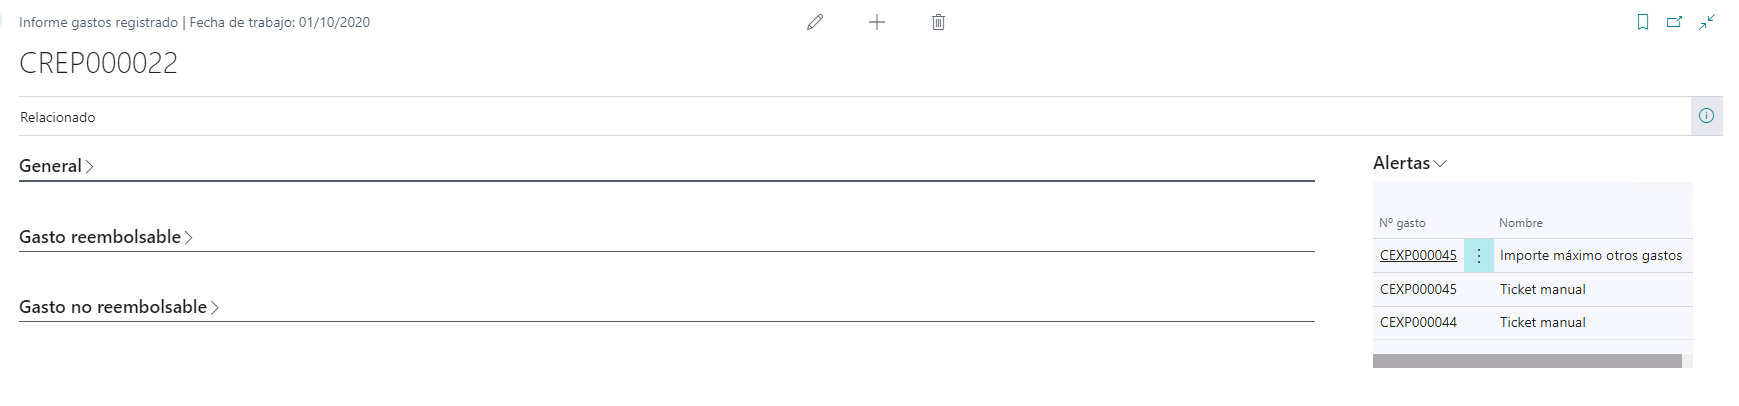Image resolution: width=1739 pixels, height=406 pixels.
Task: Click the trash delete icon
Action: [x=938, y=22]
